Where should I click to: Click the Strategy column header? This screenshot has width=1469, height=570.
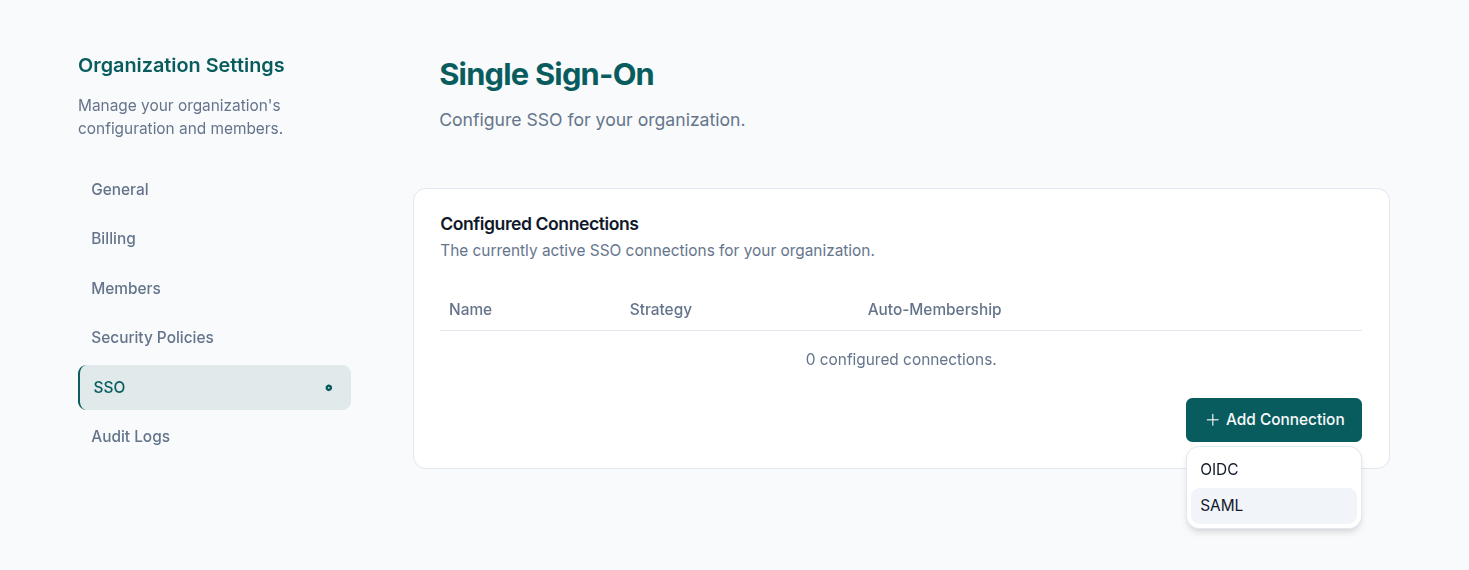click(x=660, y=310)
